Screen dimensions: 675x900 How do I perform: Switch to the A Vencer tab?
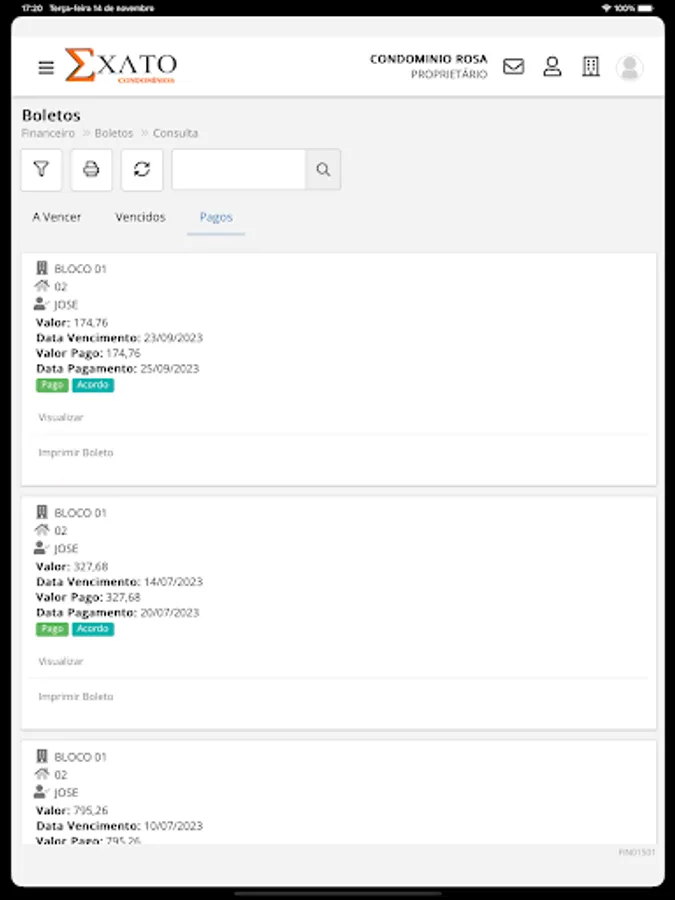coord(56,217)
